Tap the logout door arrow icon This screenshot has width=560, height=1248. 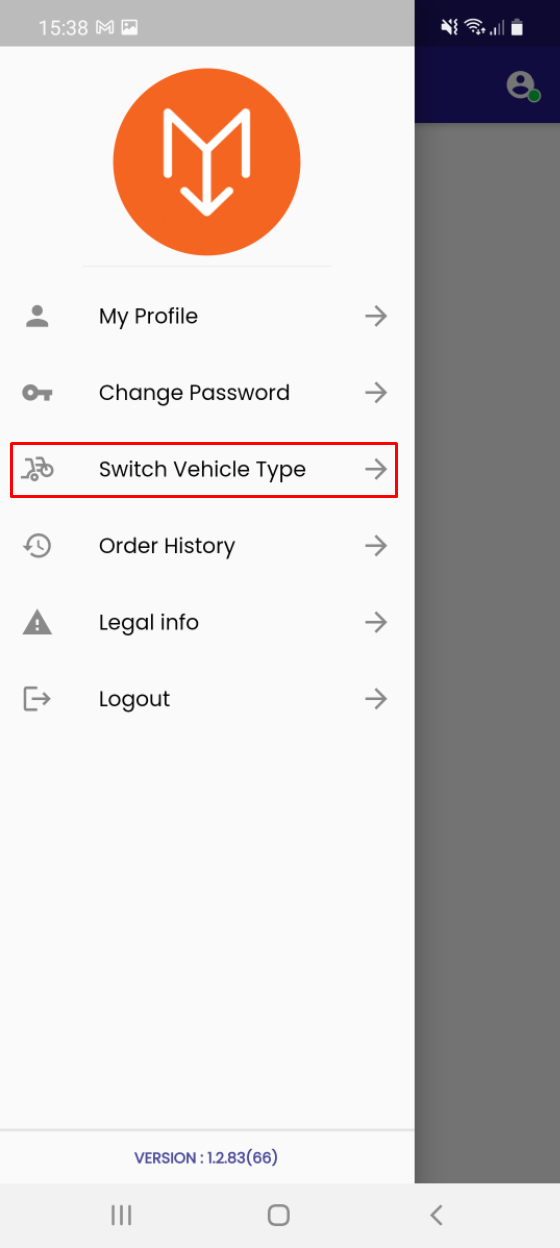(37, 699)
